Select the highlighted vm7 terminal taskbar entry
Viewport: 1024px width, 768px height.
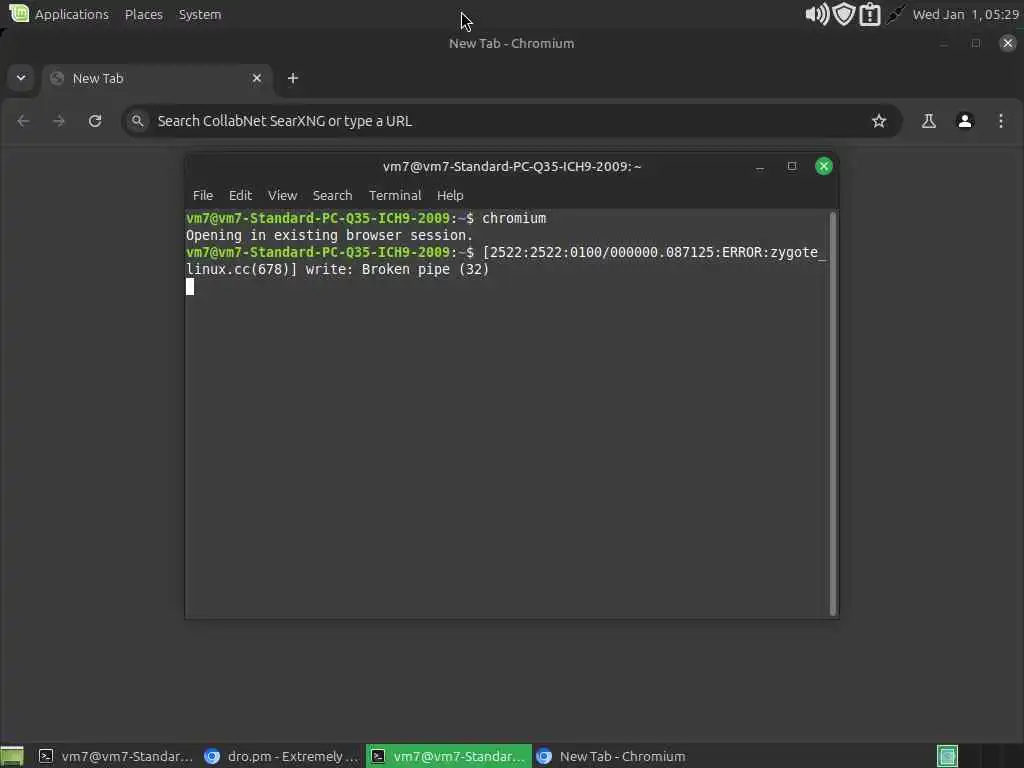point(449,756)
